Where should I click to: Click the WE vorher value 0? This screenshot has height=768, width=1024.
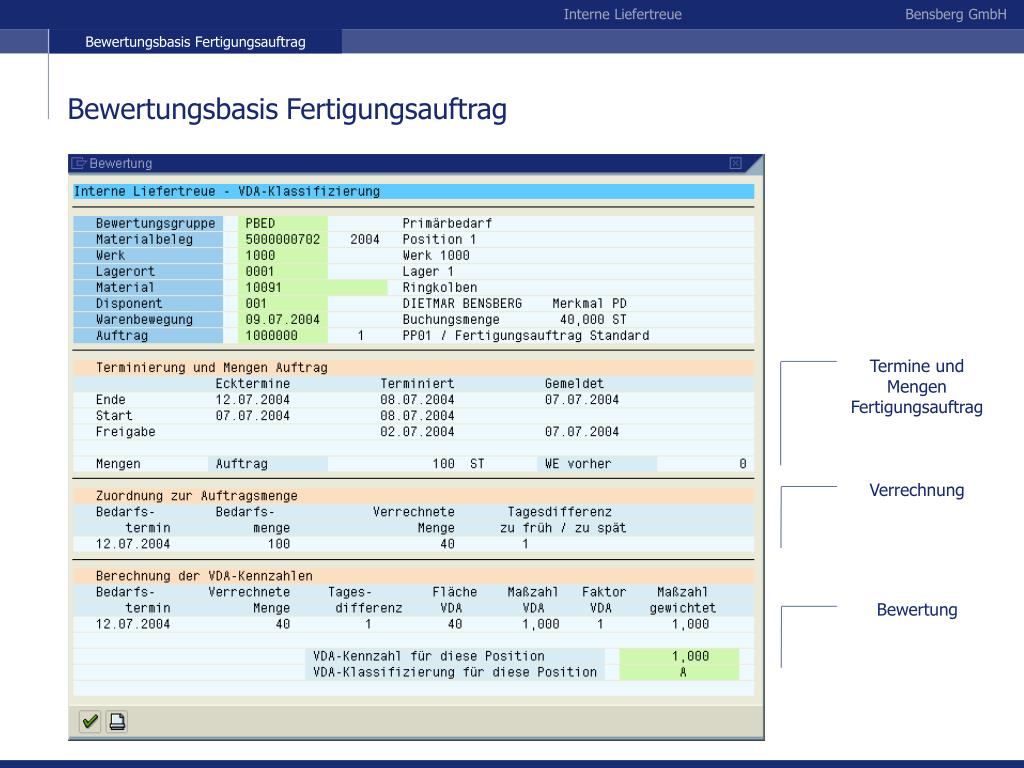click(x=743, y=464)
